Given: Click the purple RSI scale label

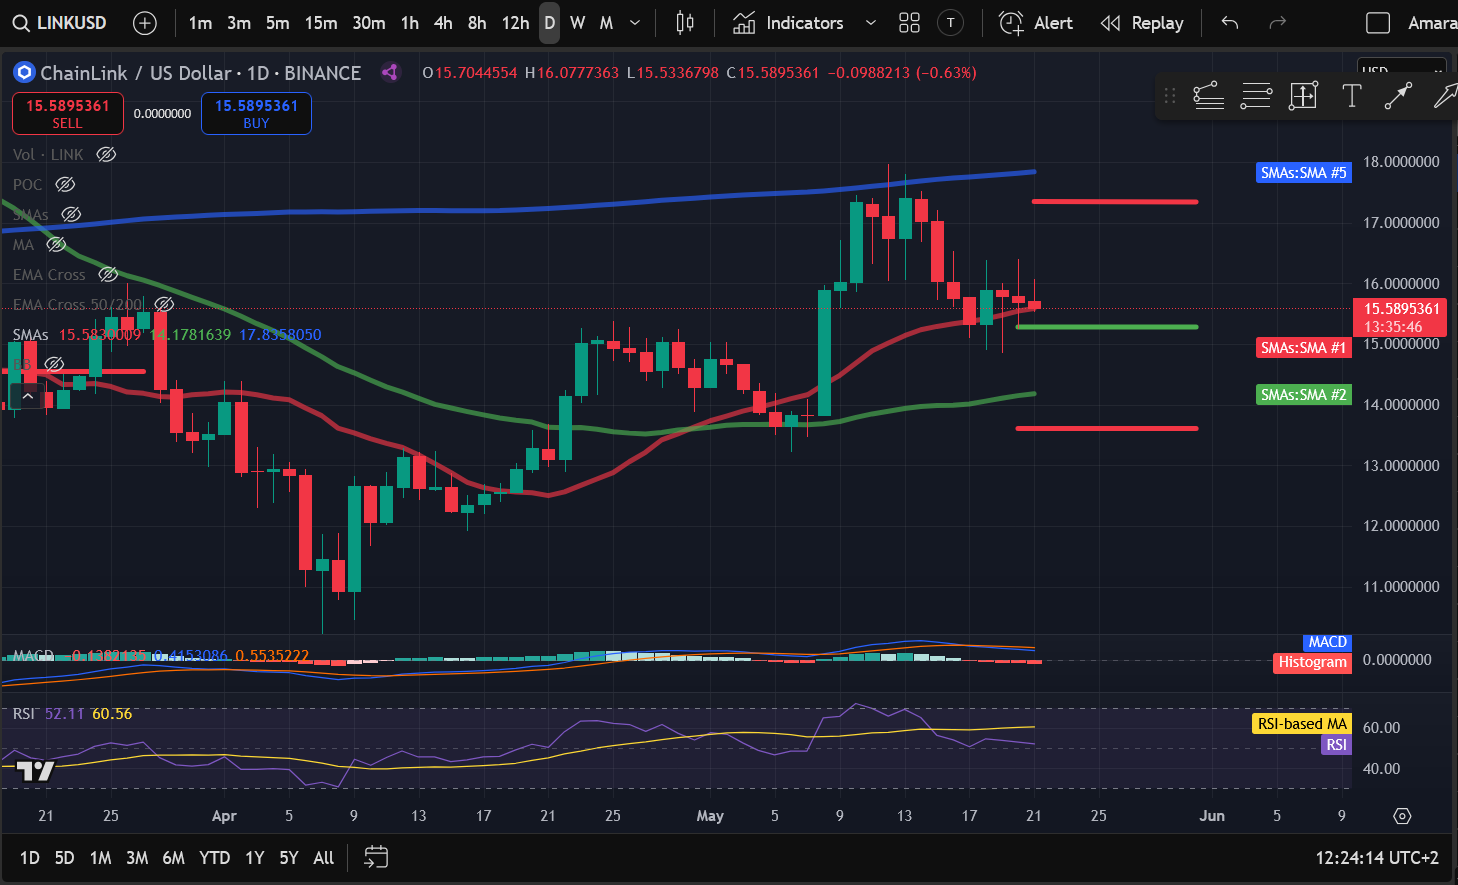Looking at the screenshot, I should pyautogui.click(x=1336, y=745).
